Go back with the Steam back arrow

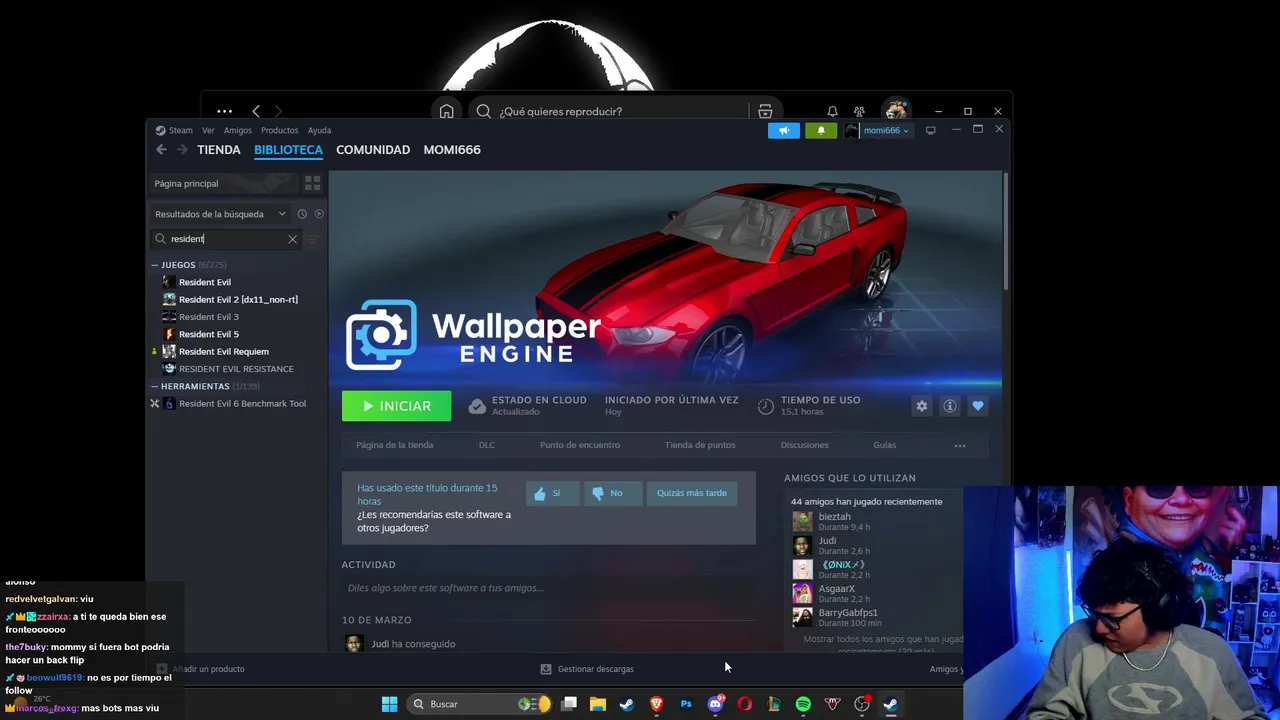coord(161,149)
